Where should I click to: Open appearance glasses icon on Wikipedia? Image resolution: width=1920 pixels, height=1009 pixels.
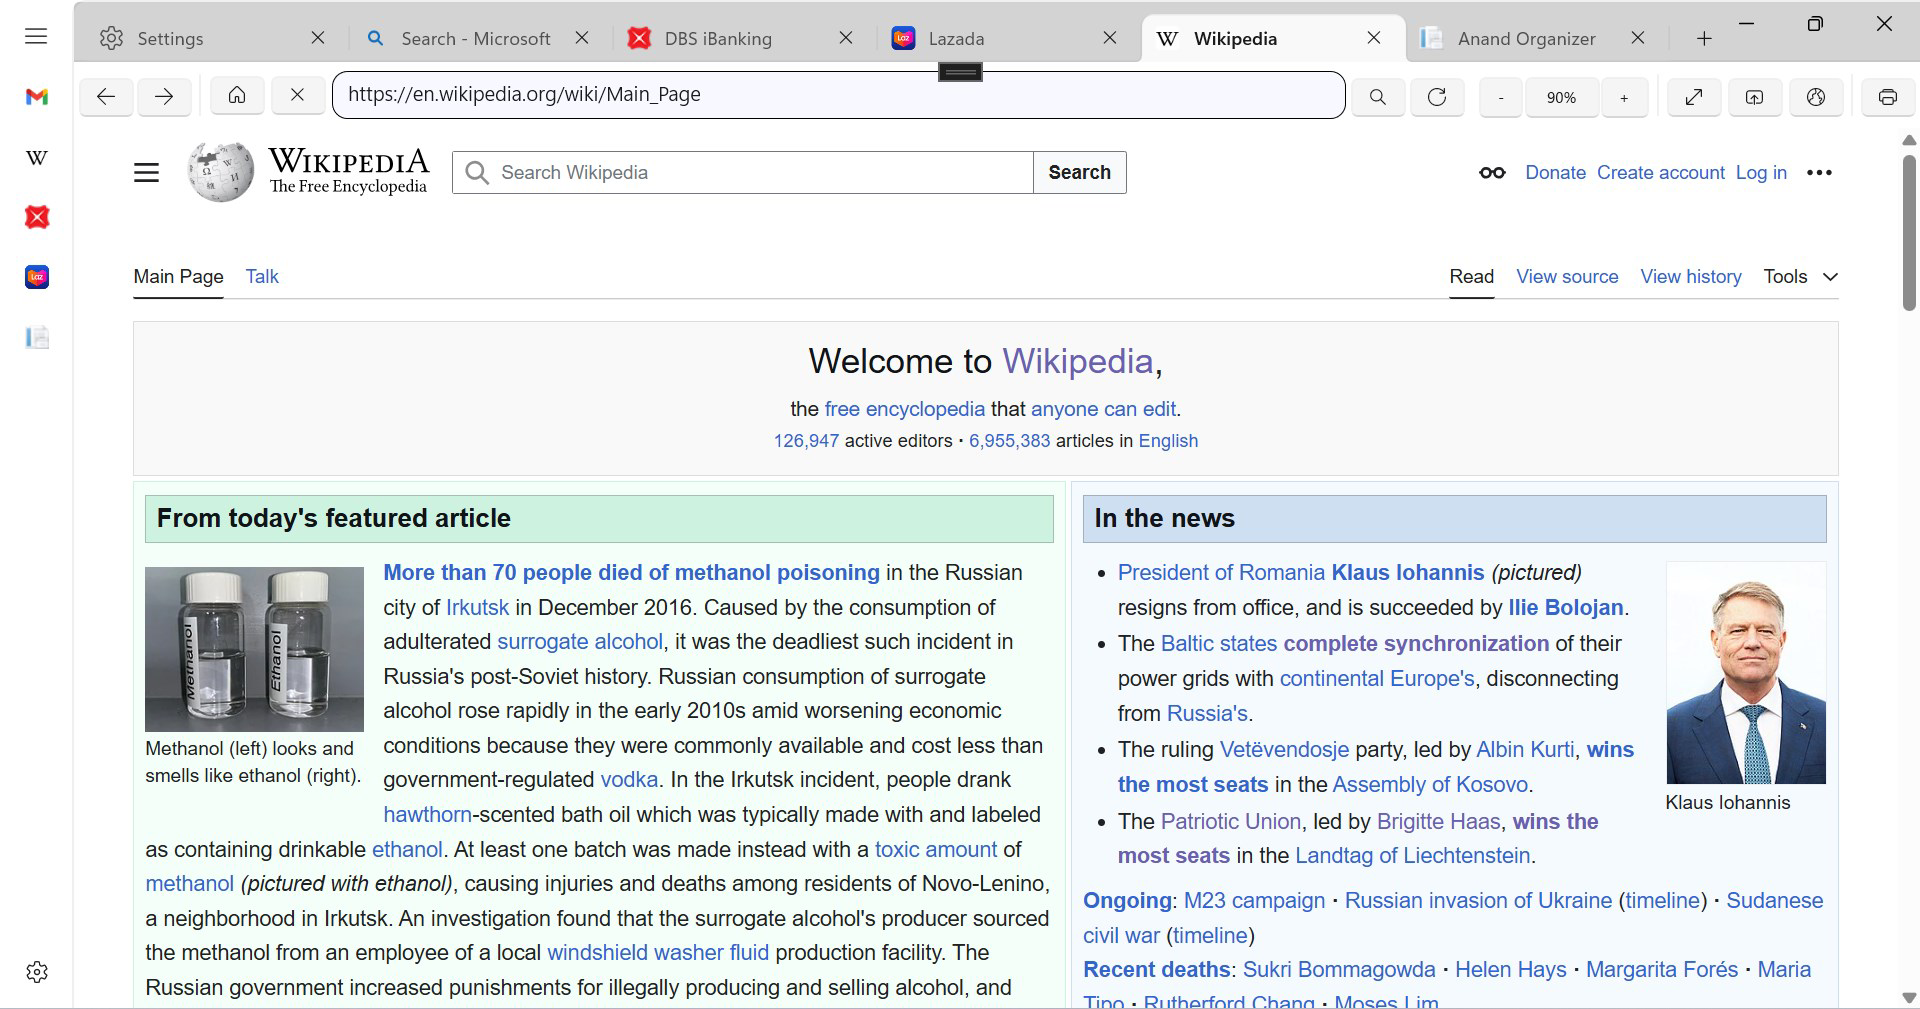(x=1492, y=173)
